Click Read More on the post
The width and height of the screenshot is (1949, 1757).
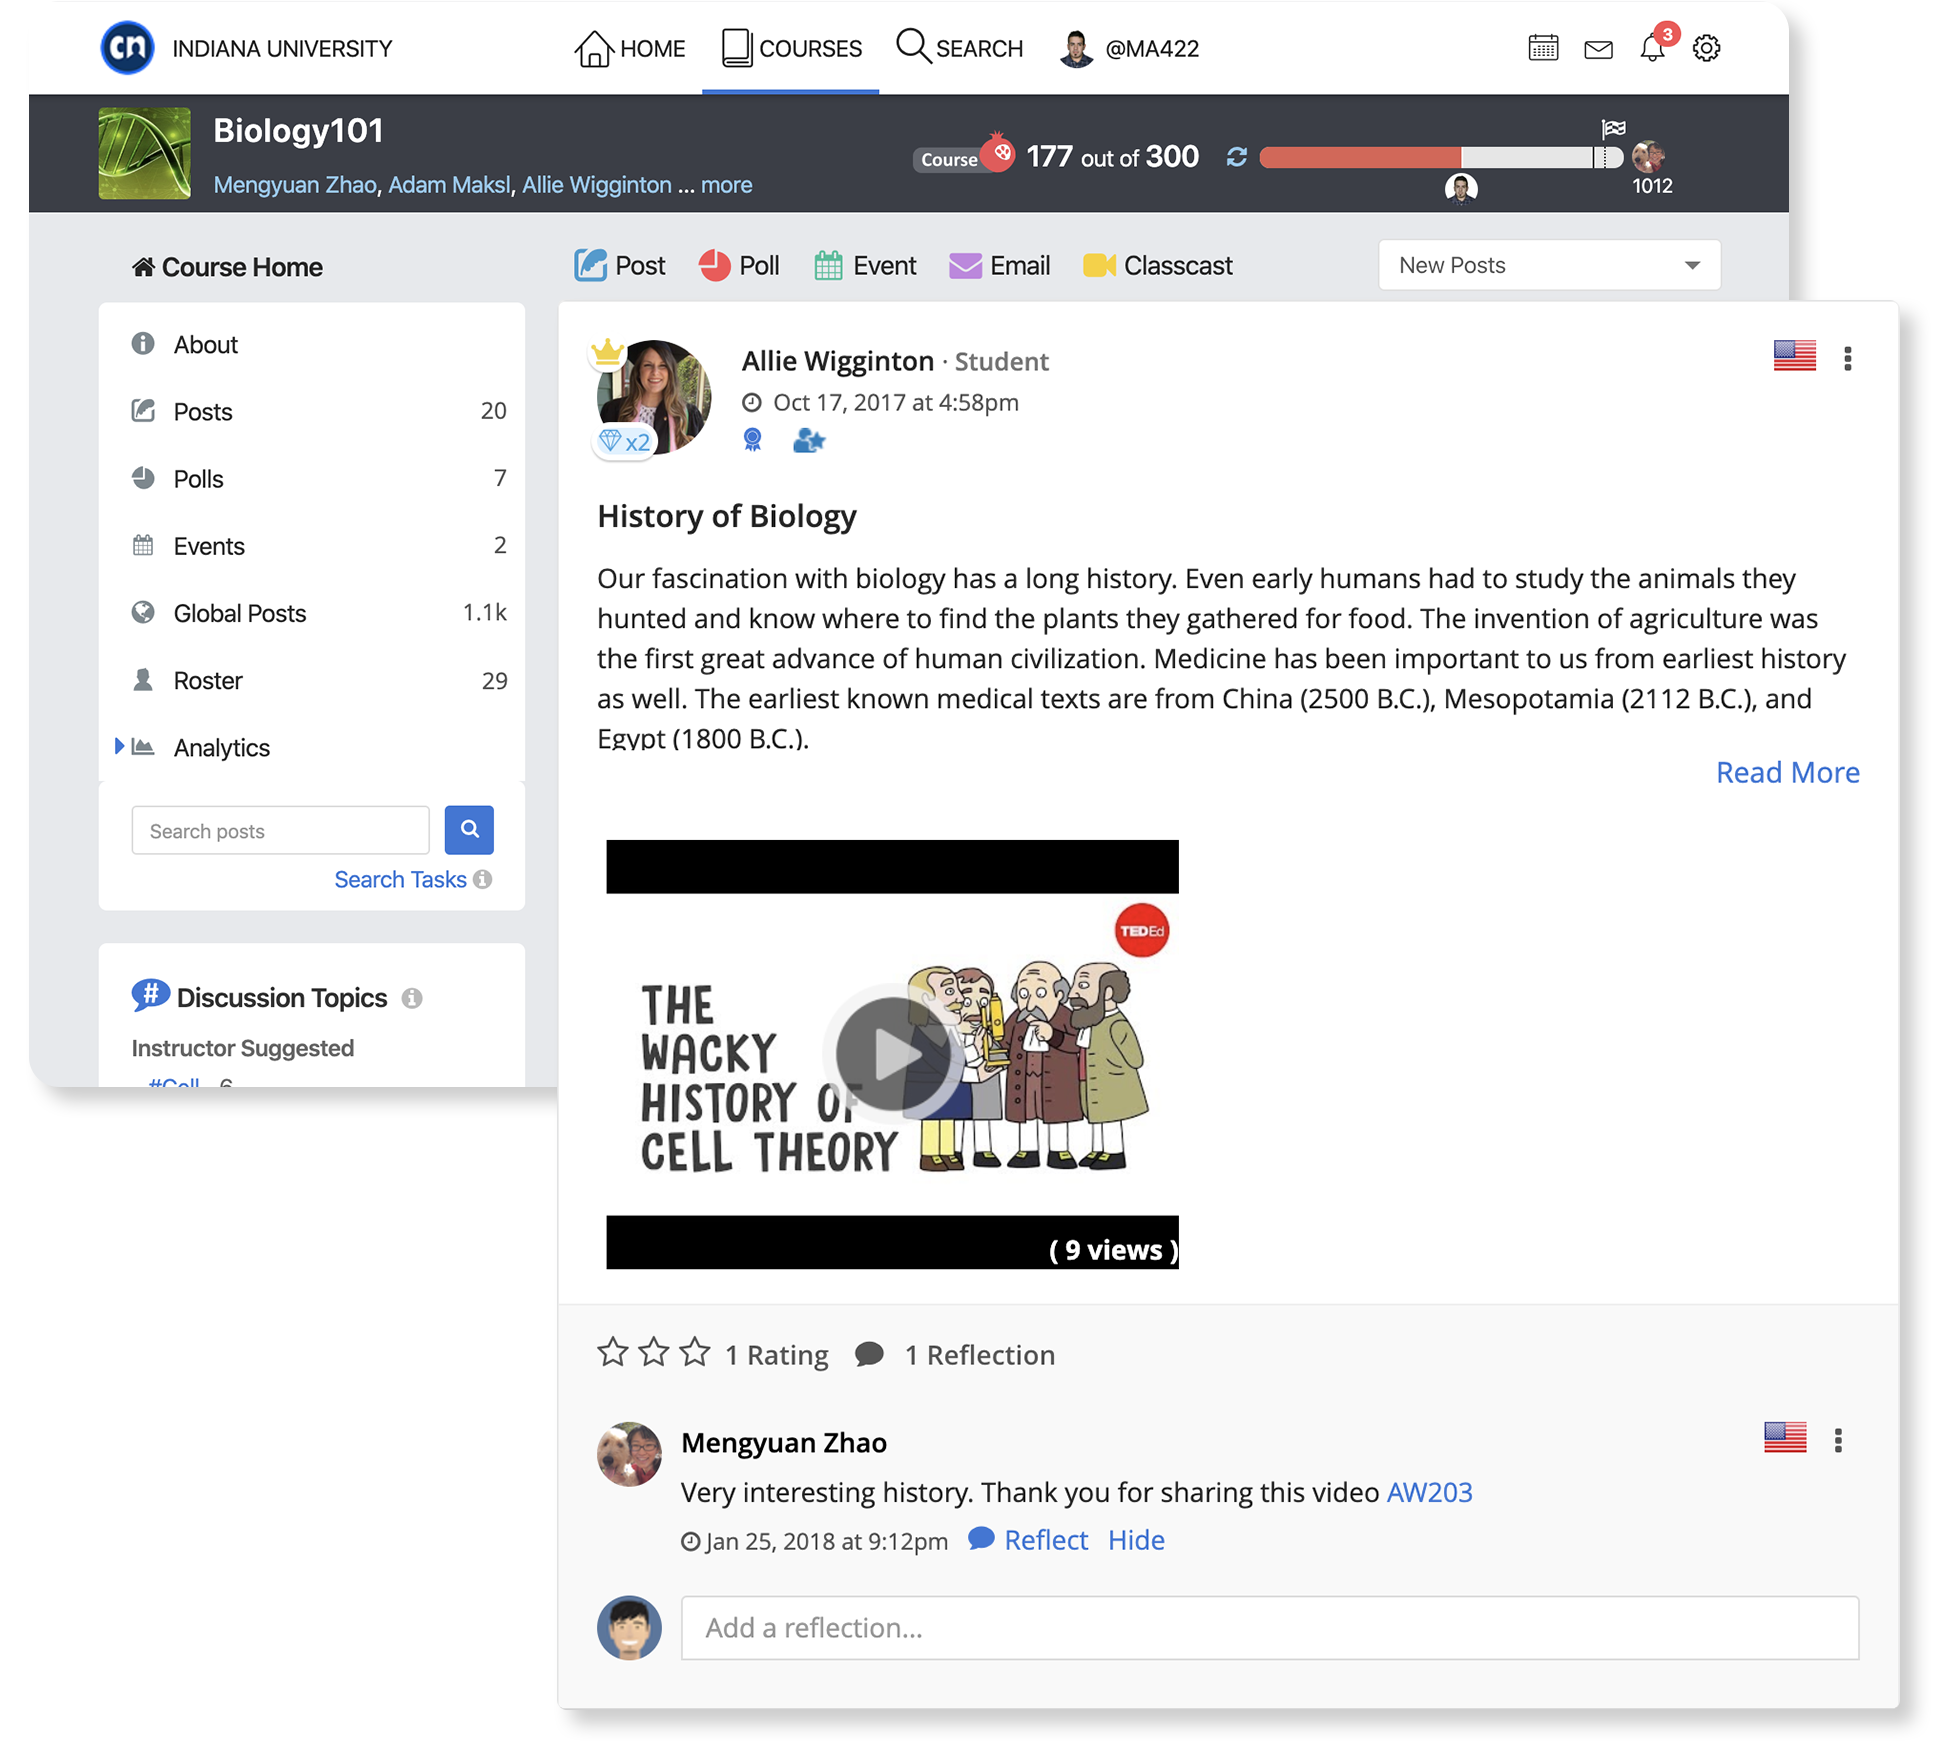[1787, 773]
